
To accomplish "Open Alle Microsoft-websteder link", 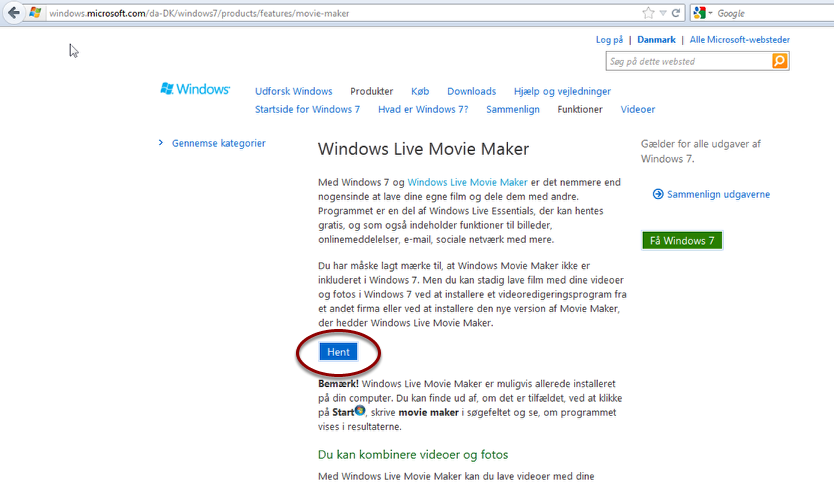I will point(739,40).
